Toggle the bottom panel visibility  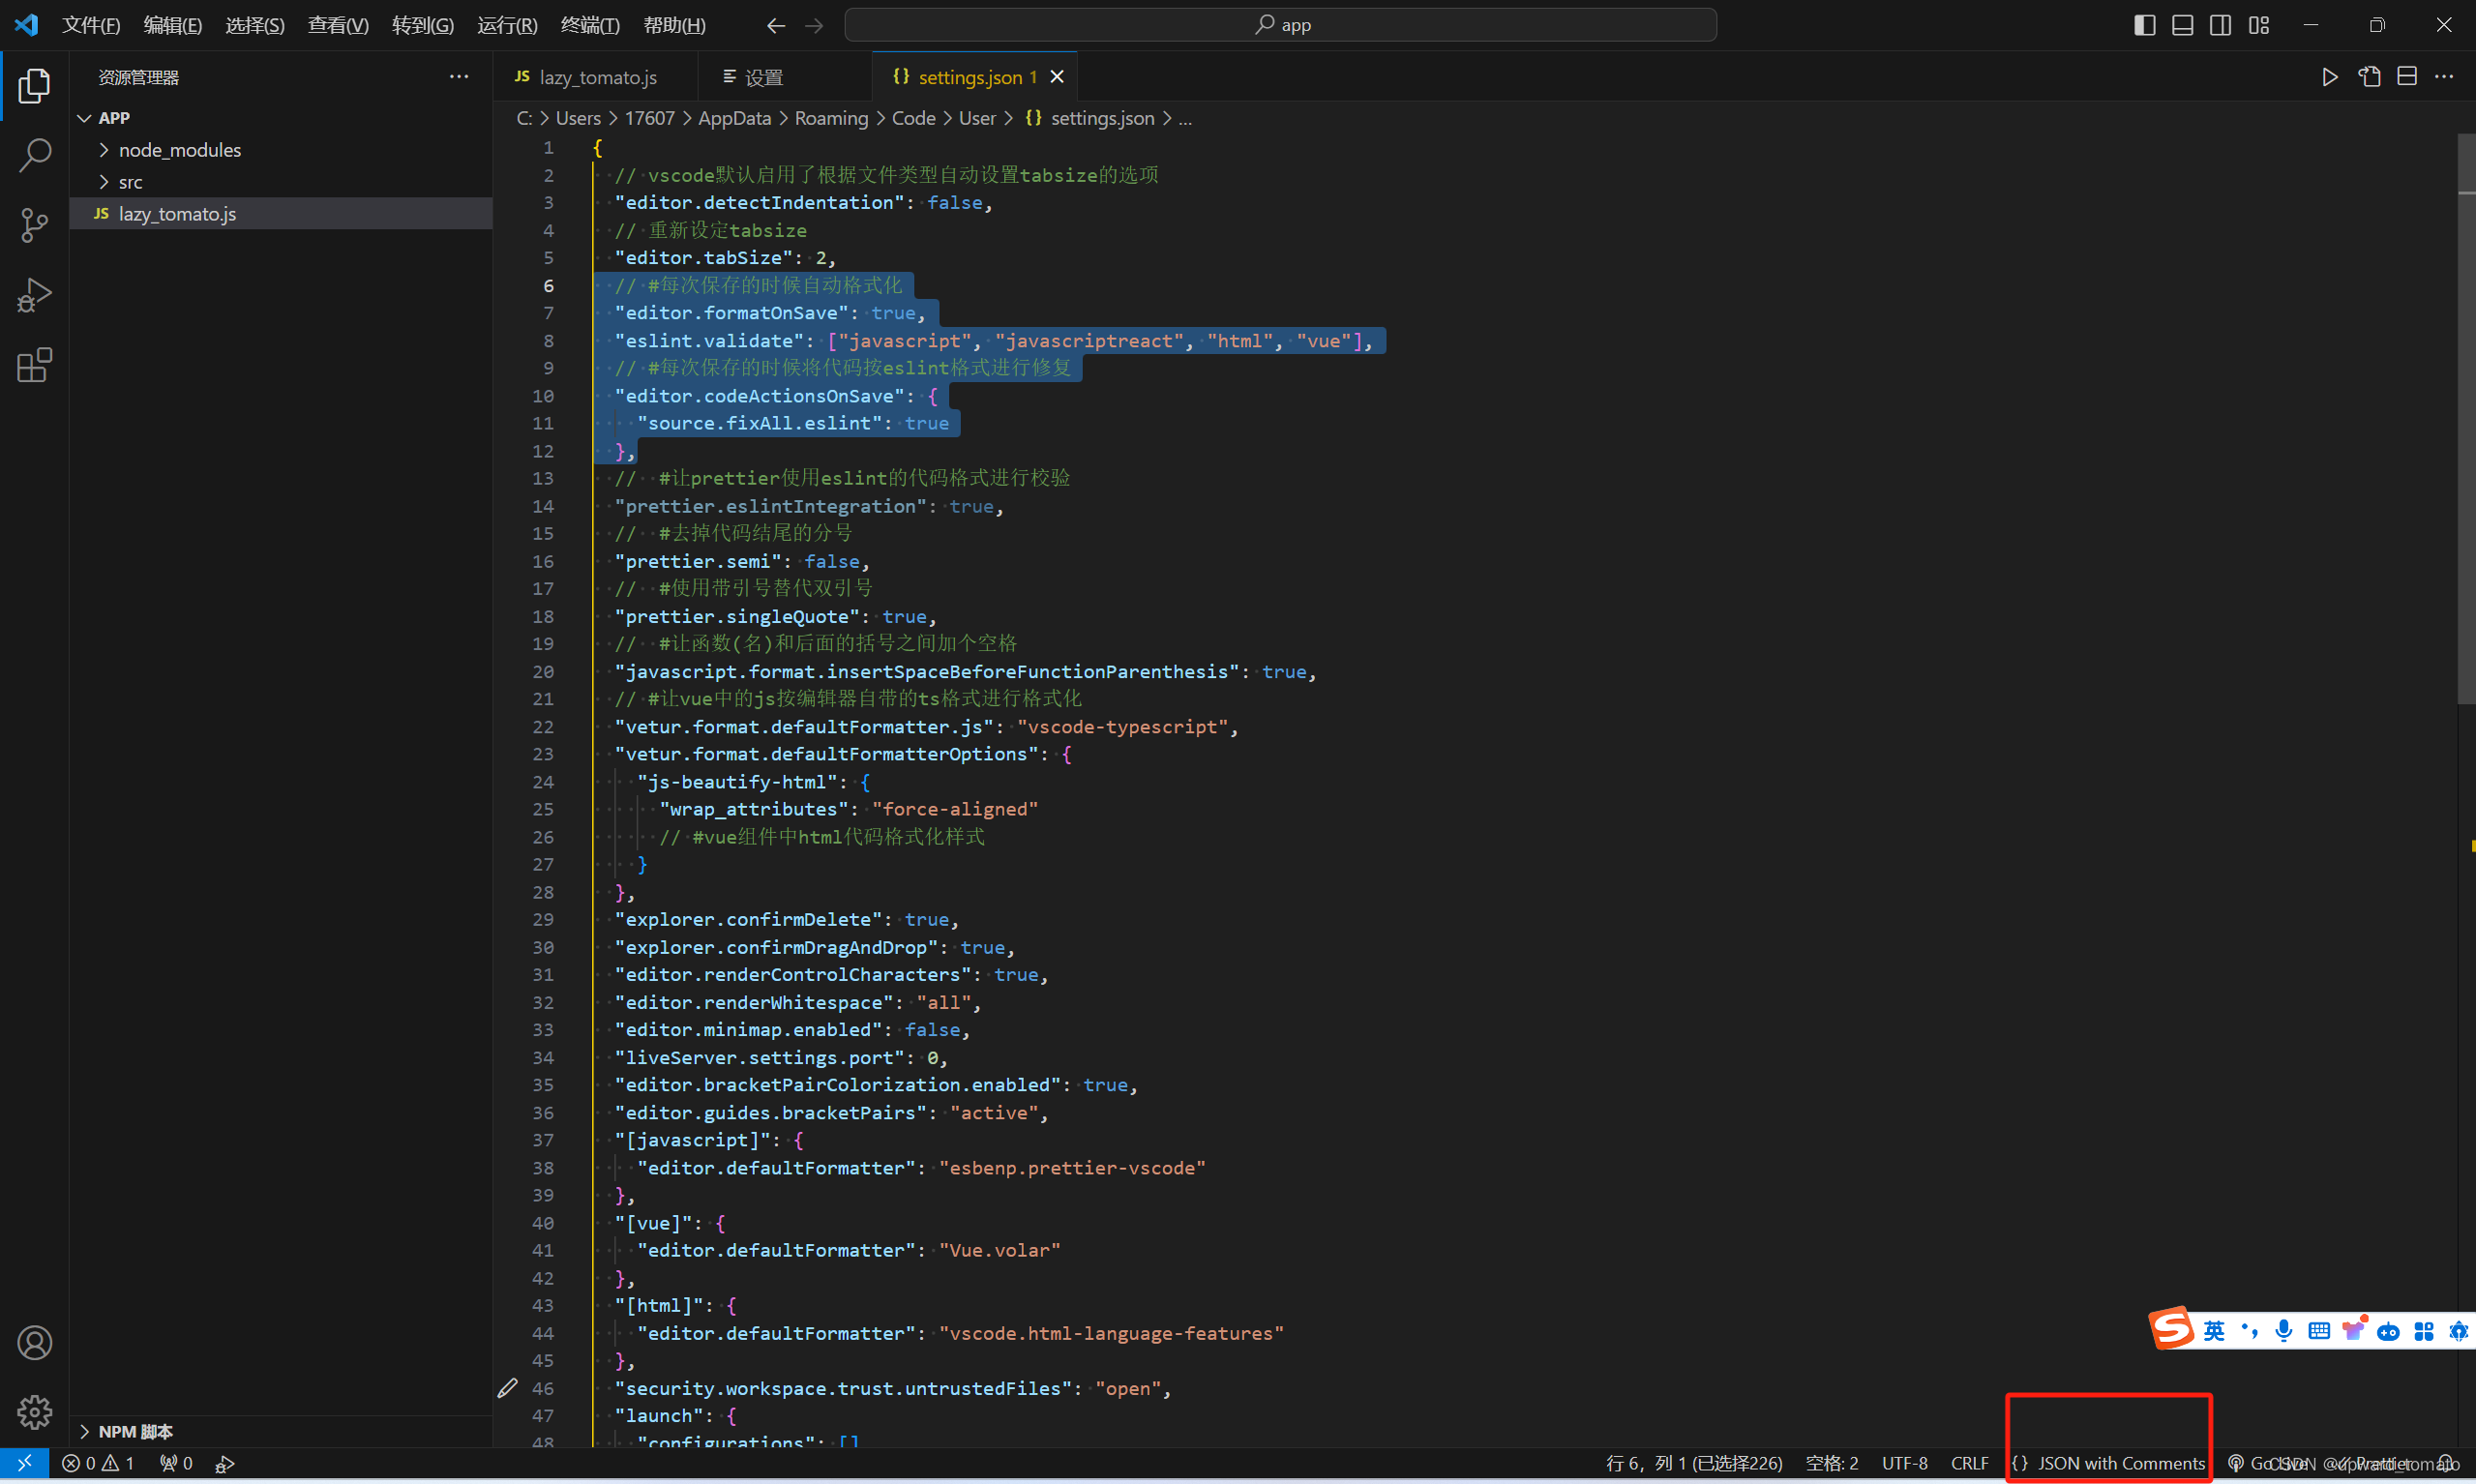pyautogui.click(x=2181, y=24)
